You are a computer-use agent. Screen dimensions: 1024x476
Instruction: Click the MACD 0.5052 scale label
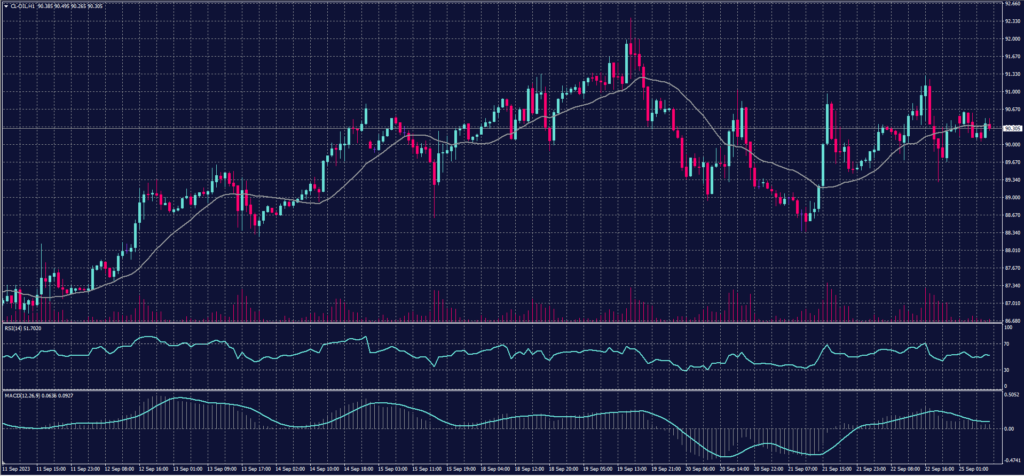point(1012,395)
